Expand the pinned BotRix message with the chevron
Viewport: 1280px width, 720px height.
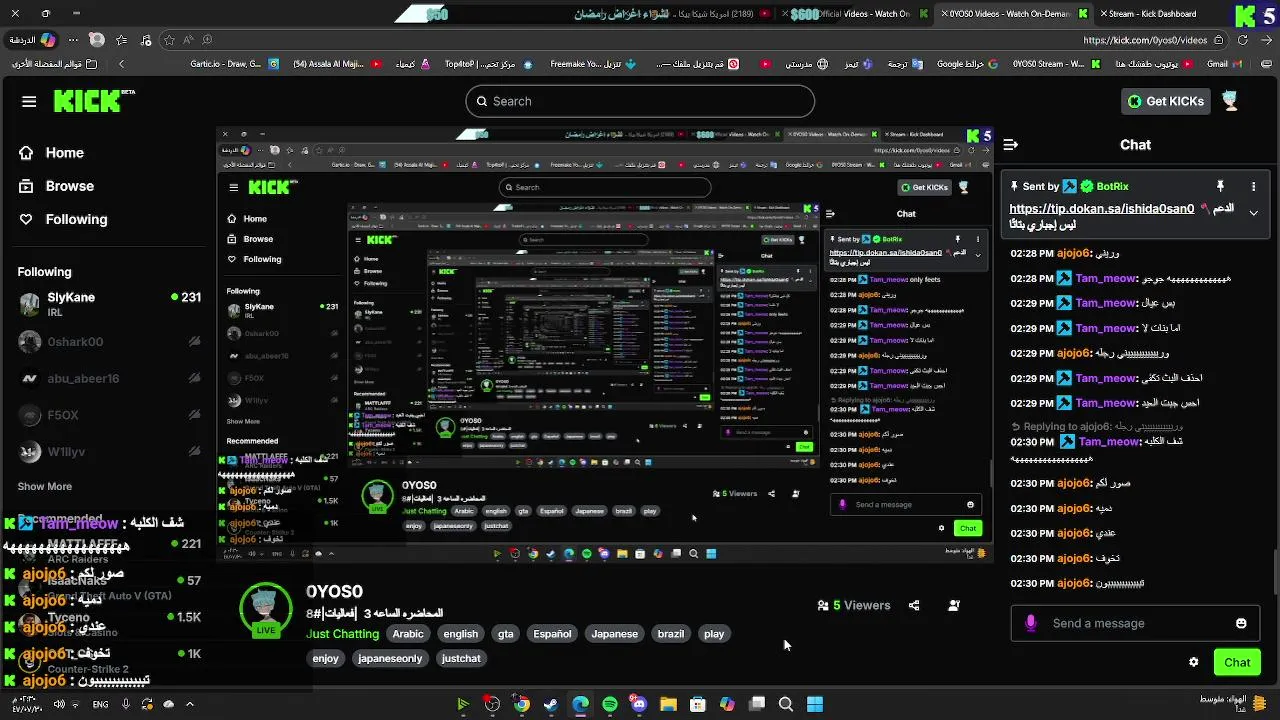tap(1253, 213)
